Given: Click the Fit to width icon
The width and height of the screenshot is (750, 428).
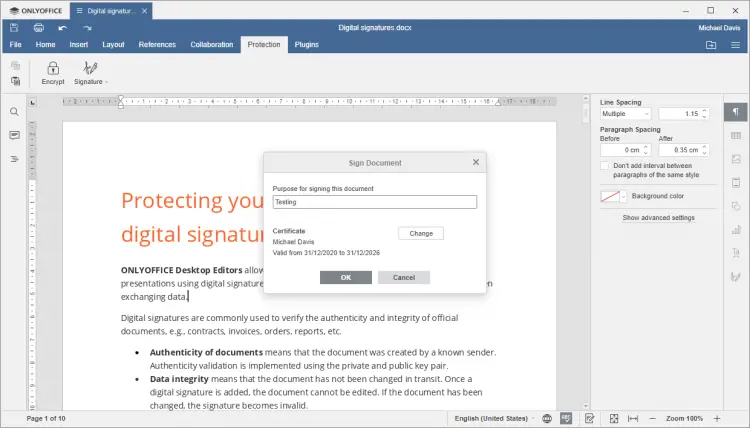Looking at the screenshot, I should [633, 418].
